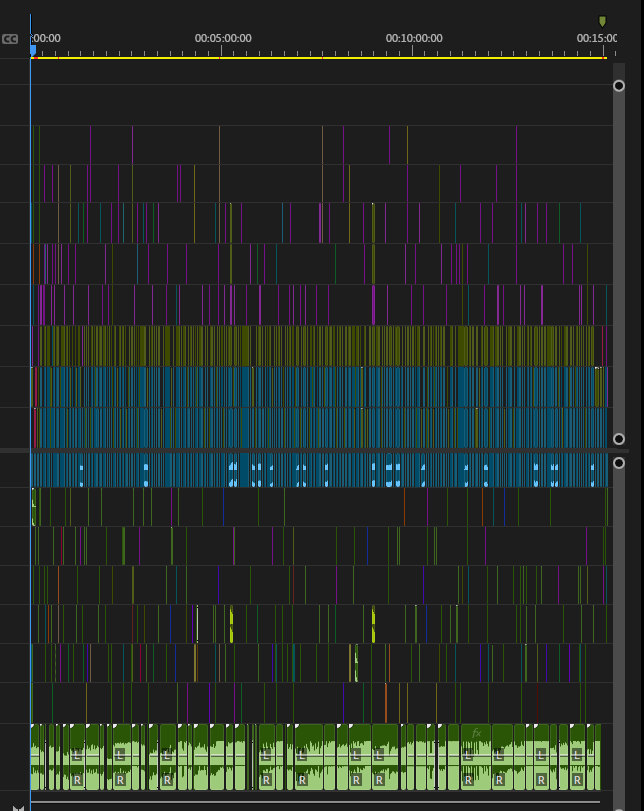The image size is (644, 811).
Task: Jump to 00:05:00:00 on the time ruler
Action: click(x=223, y=38)
